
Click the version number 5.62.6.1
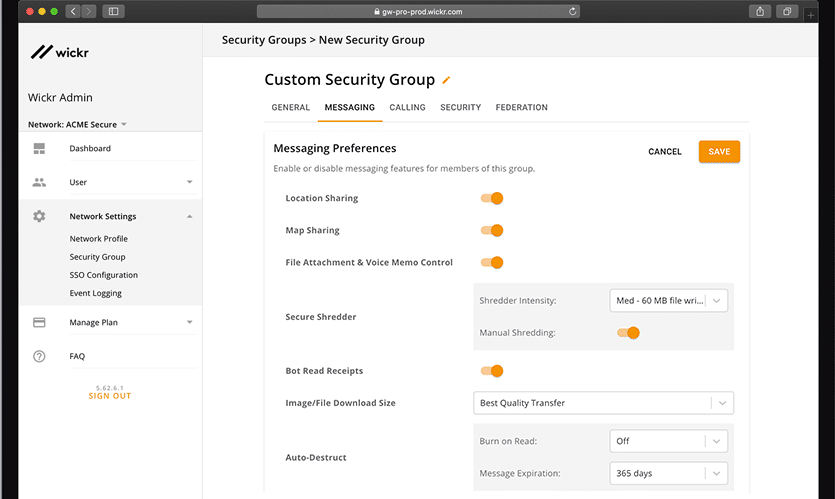[x=110, y=388]
